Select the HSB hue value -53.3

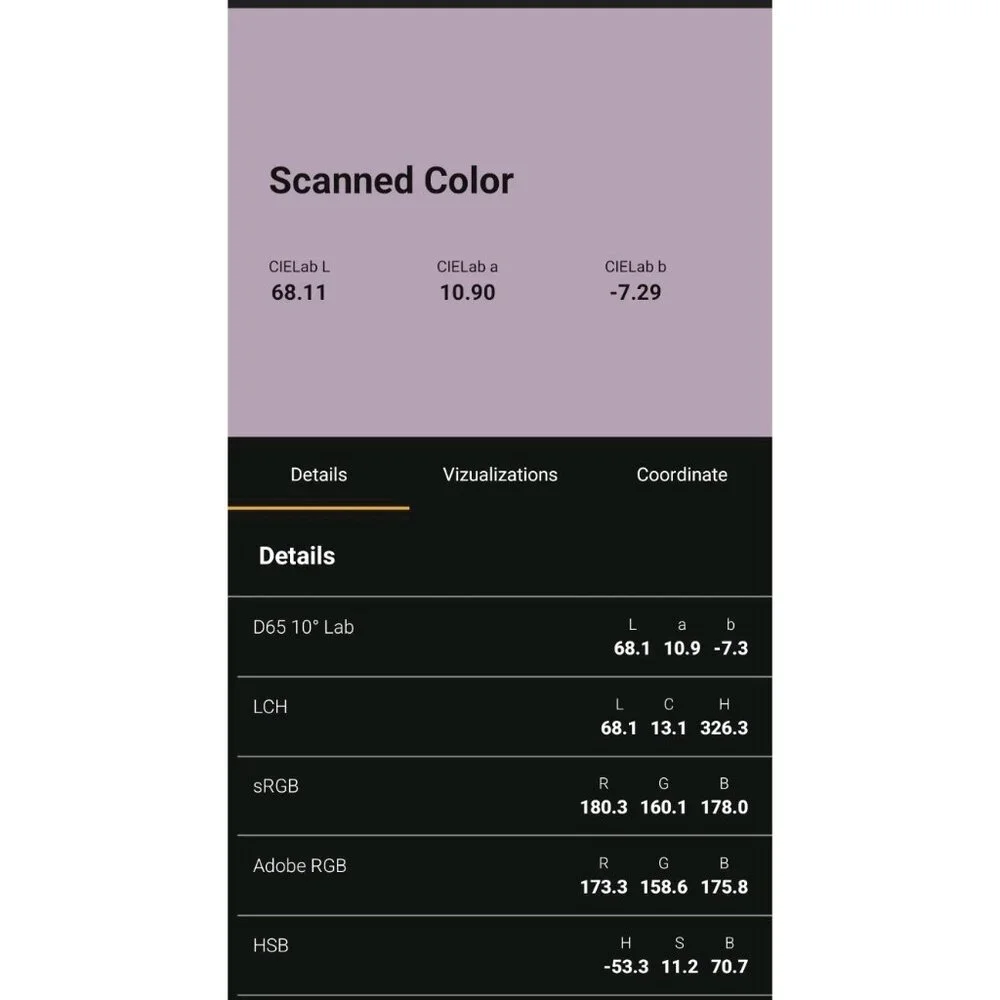pyautogui.click(x=626, y=967)
